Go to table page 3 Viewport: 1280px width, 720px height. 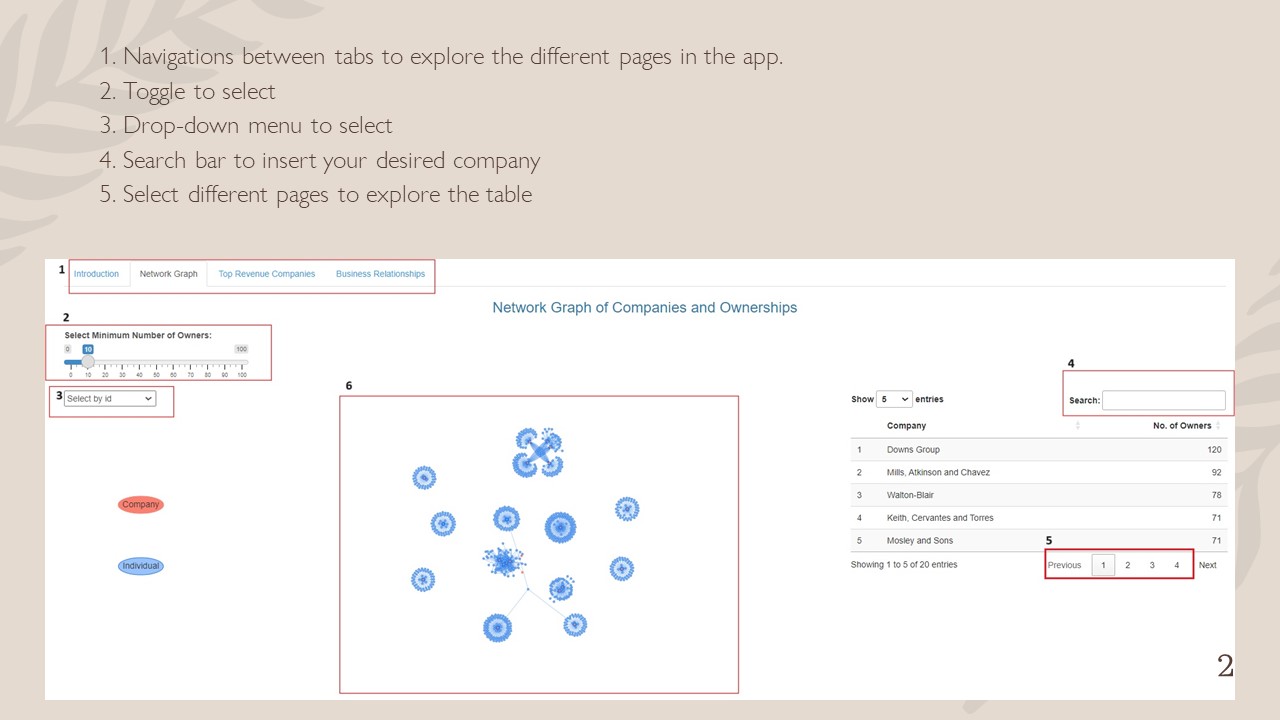1152,565
